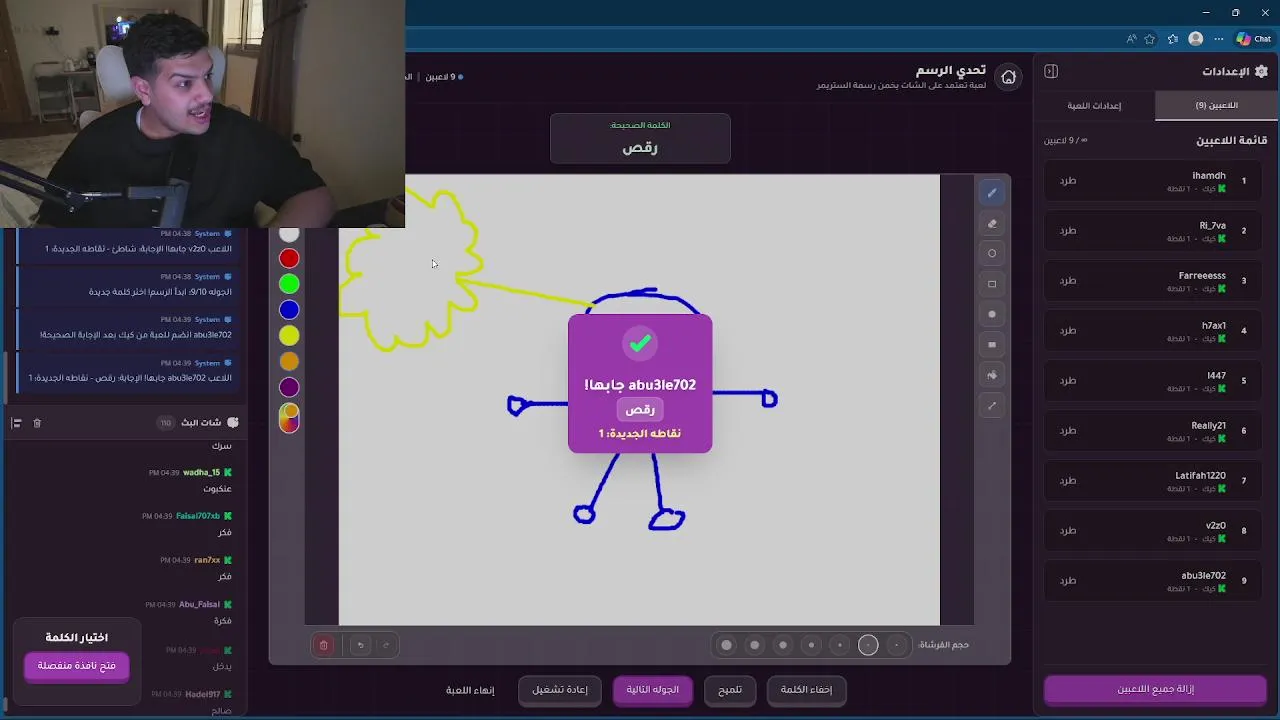Screen dimensions: 1280x720
Task: Kick player h7ax1 with طرد
Action: [1068, 331]
